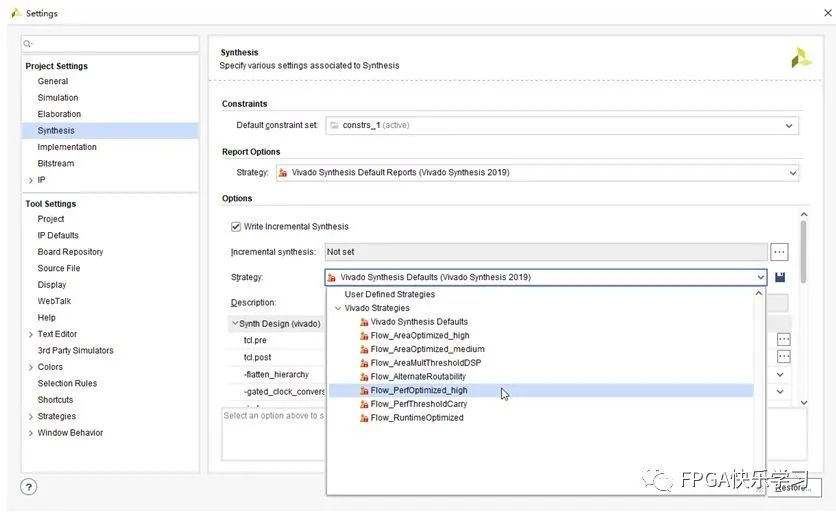Collapse the Vivado Strategies tree group
The width and height of the screenshot is (836, 515).
point(338,308)
